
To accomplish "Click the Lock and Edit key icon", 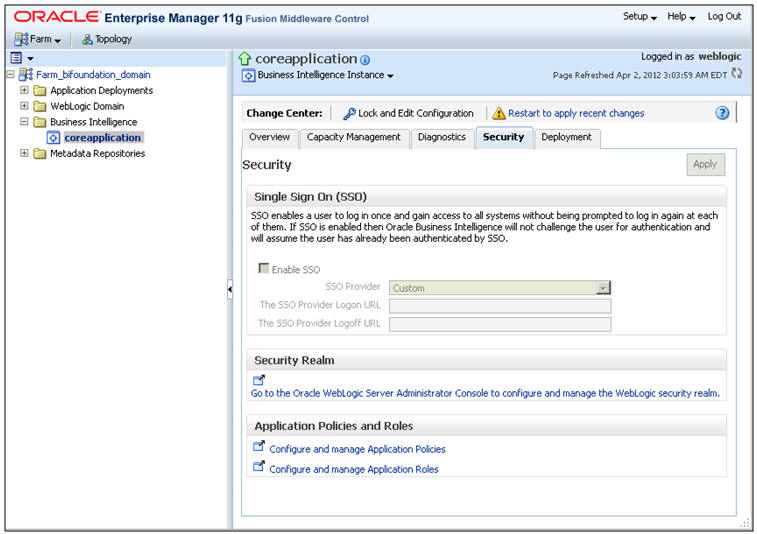I will [x=349, y=114].
